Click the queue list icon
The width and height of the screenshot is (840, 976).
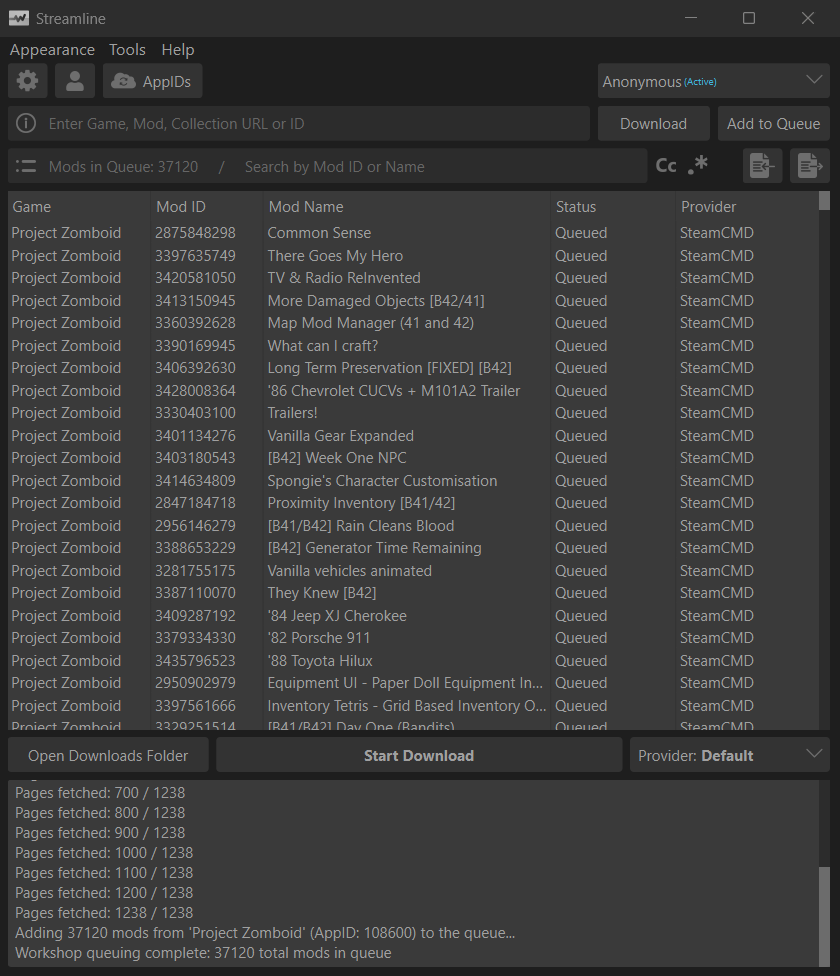pos(26,166)
